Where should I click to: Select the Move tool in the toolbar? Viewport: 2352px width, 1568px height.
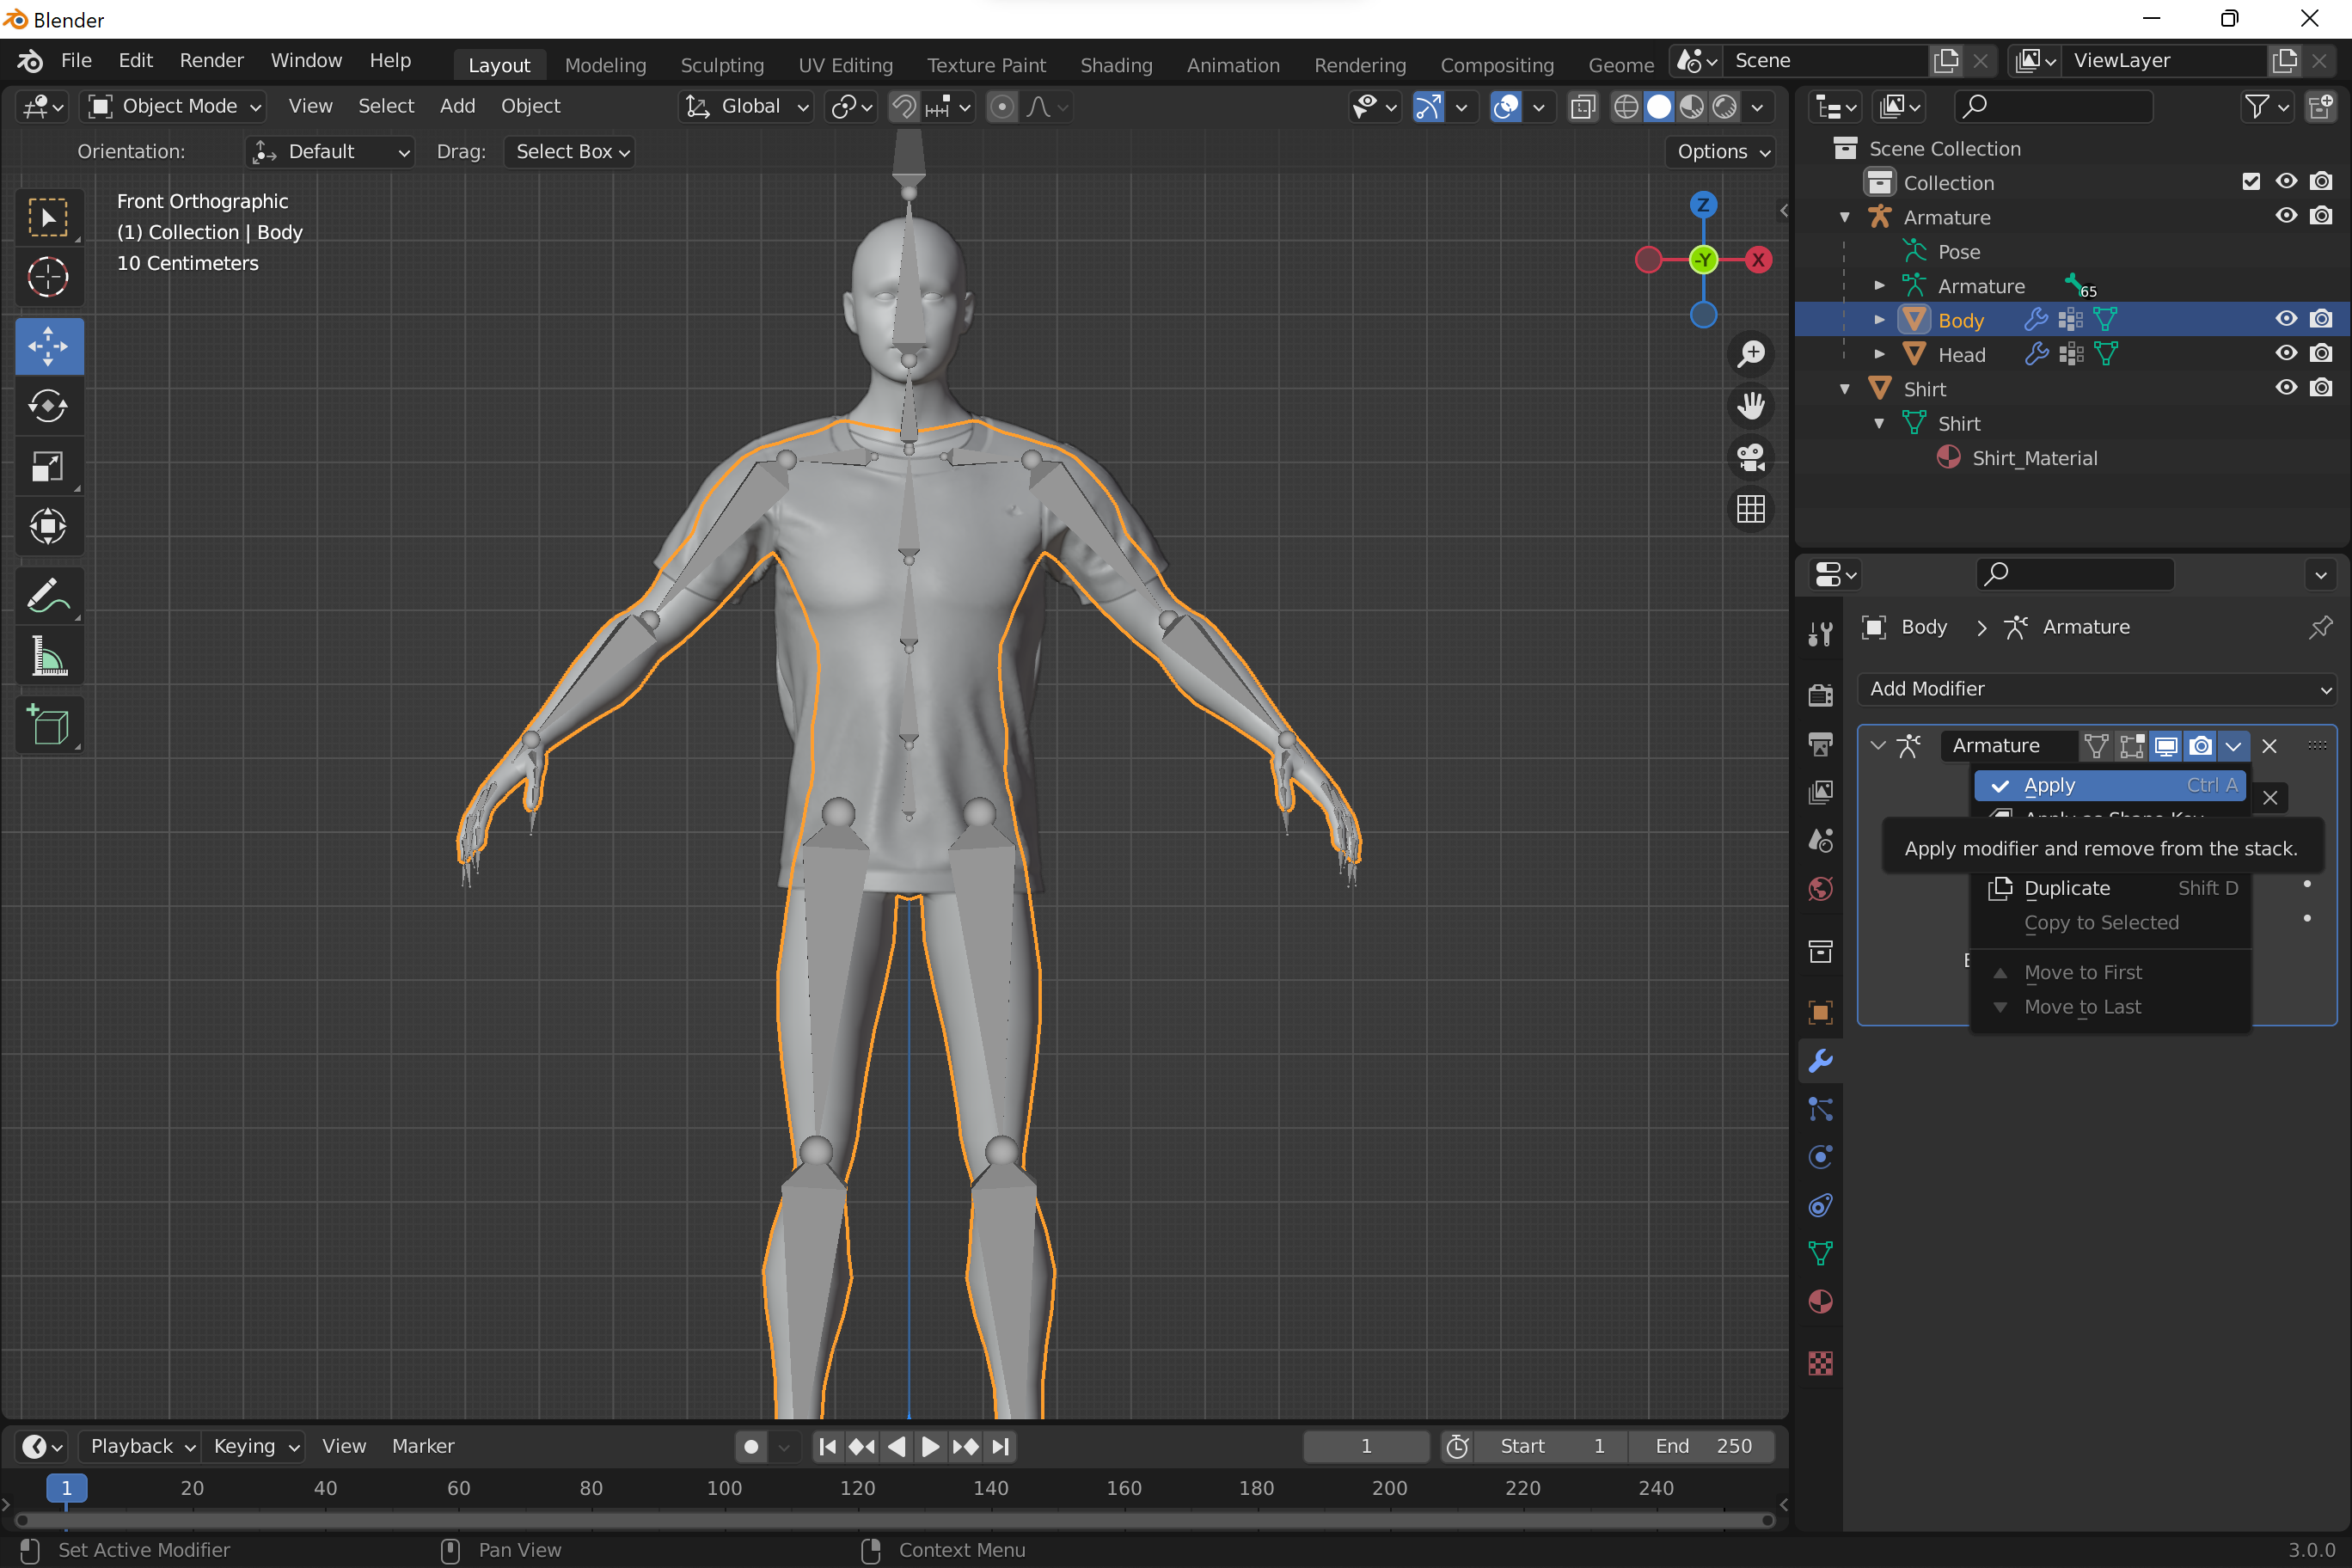coord(48,346)
